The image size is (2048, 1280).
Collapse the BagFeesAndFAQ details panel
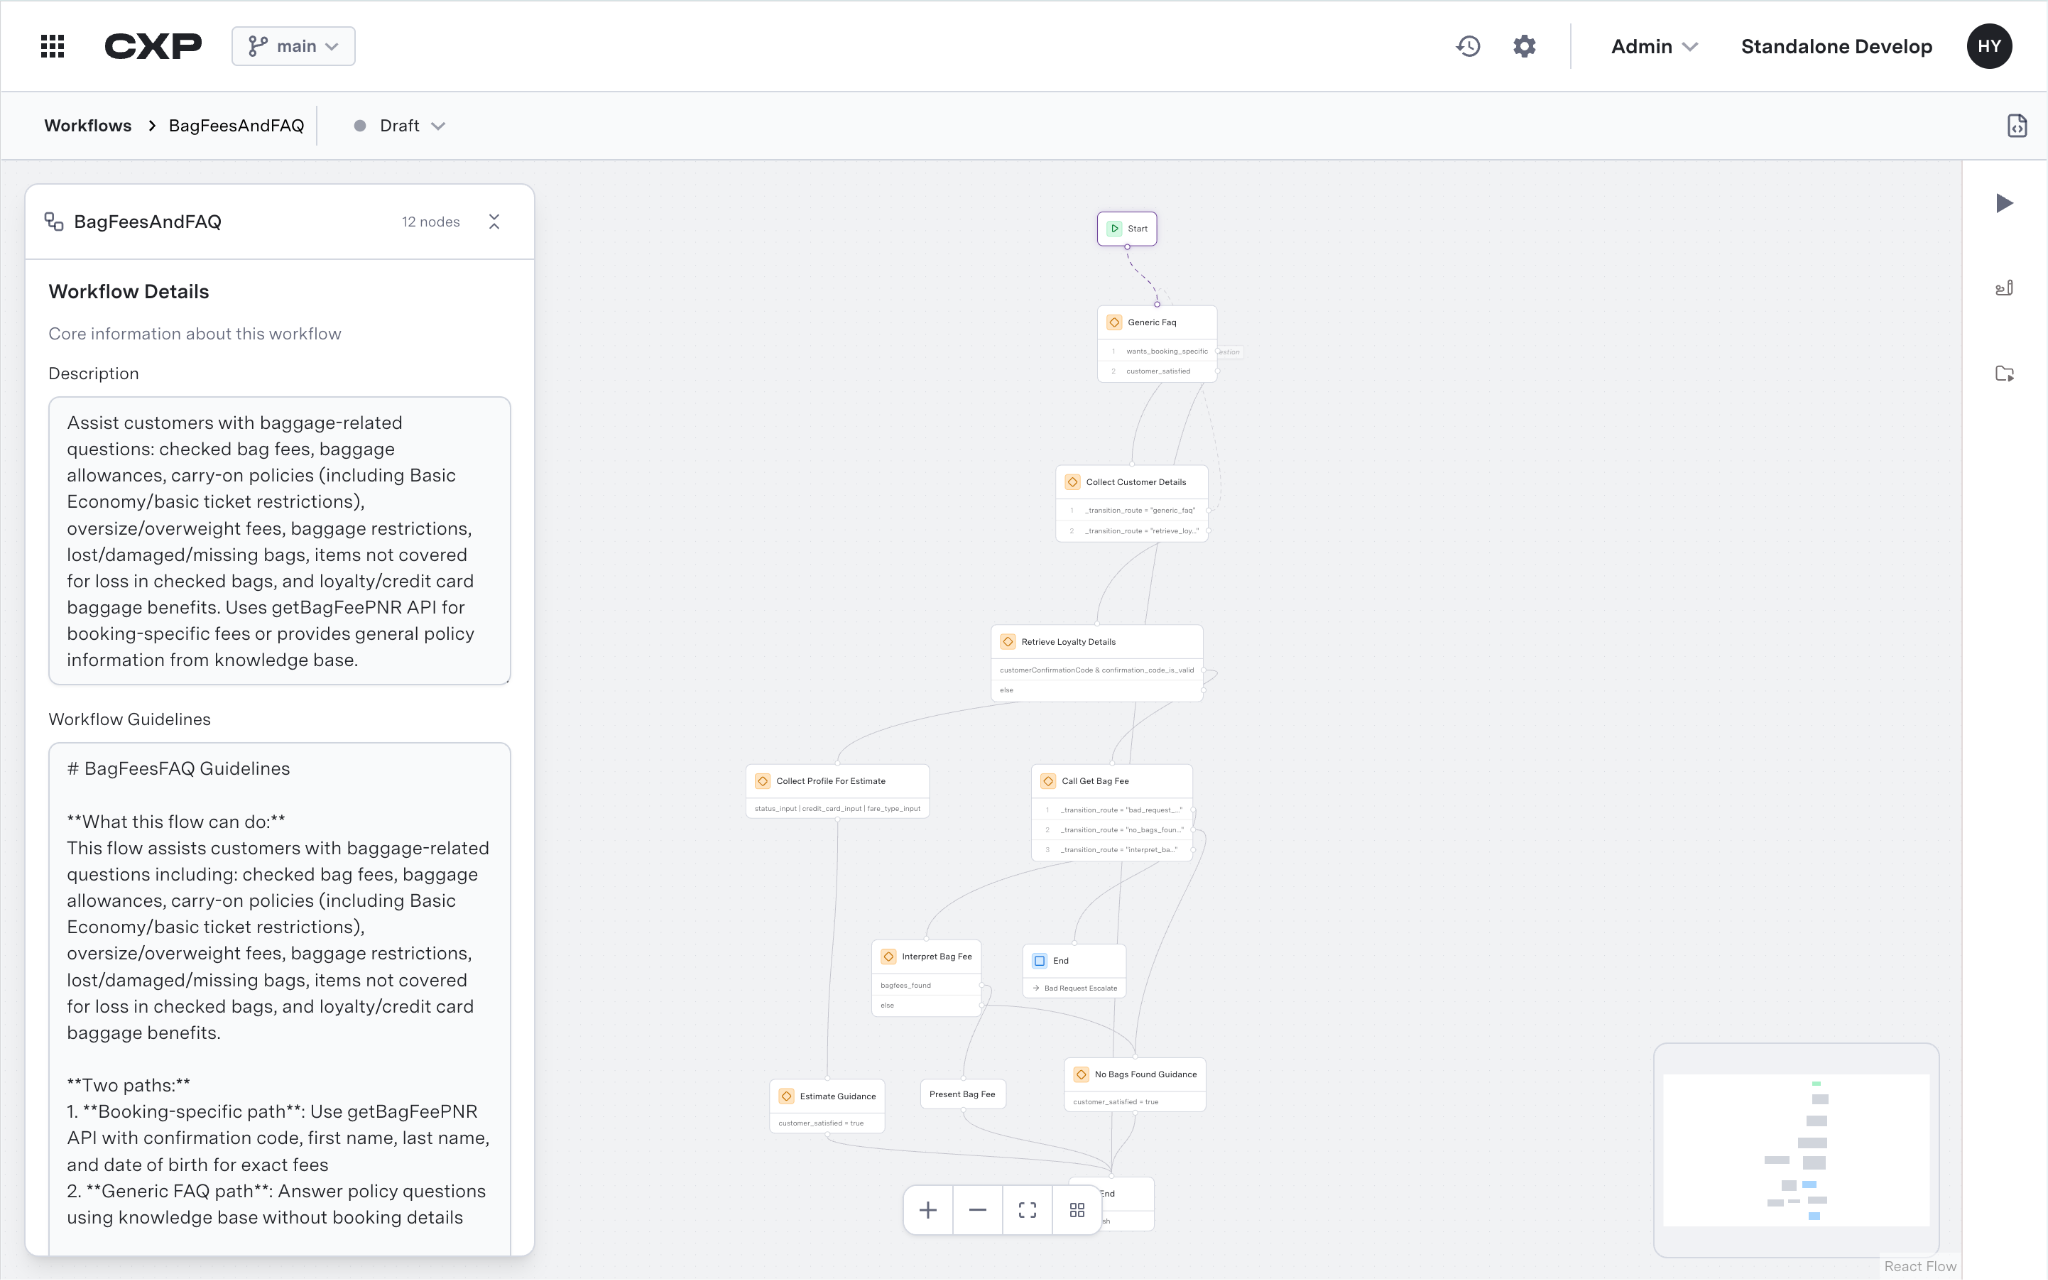pyautogui.click(x=494, y=221)
